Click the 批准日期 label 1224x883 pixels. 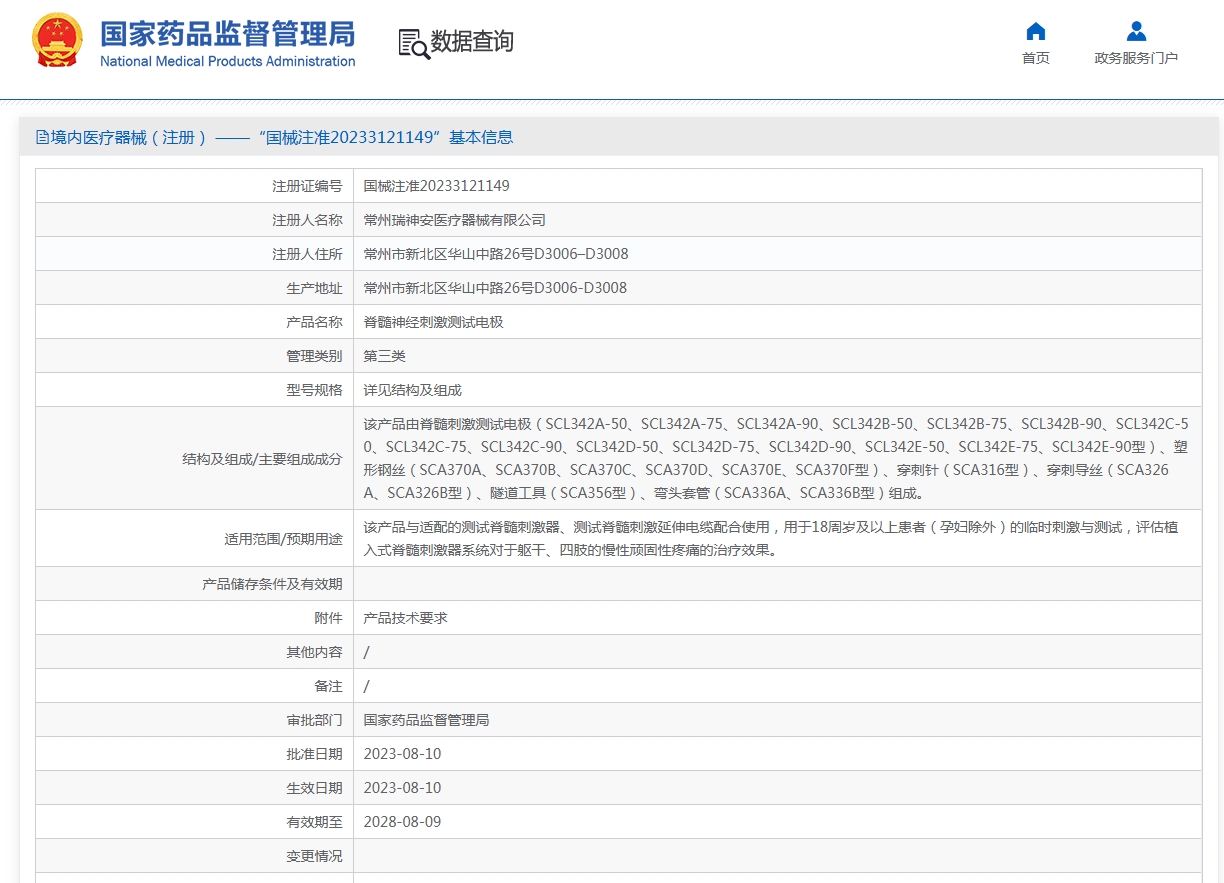pos(314,754)
